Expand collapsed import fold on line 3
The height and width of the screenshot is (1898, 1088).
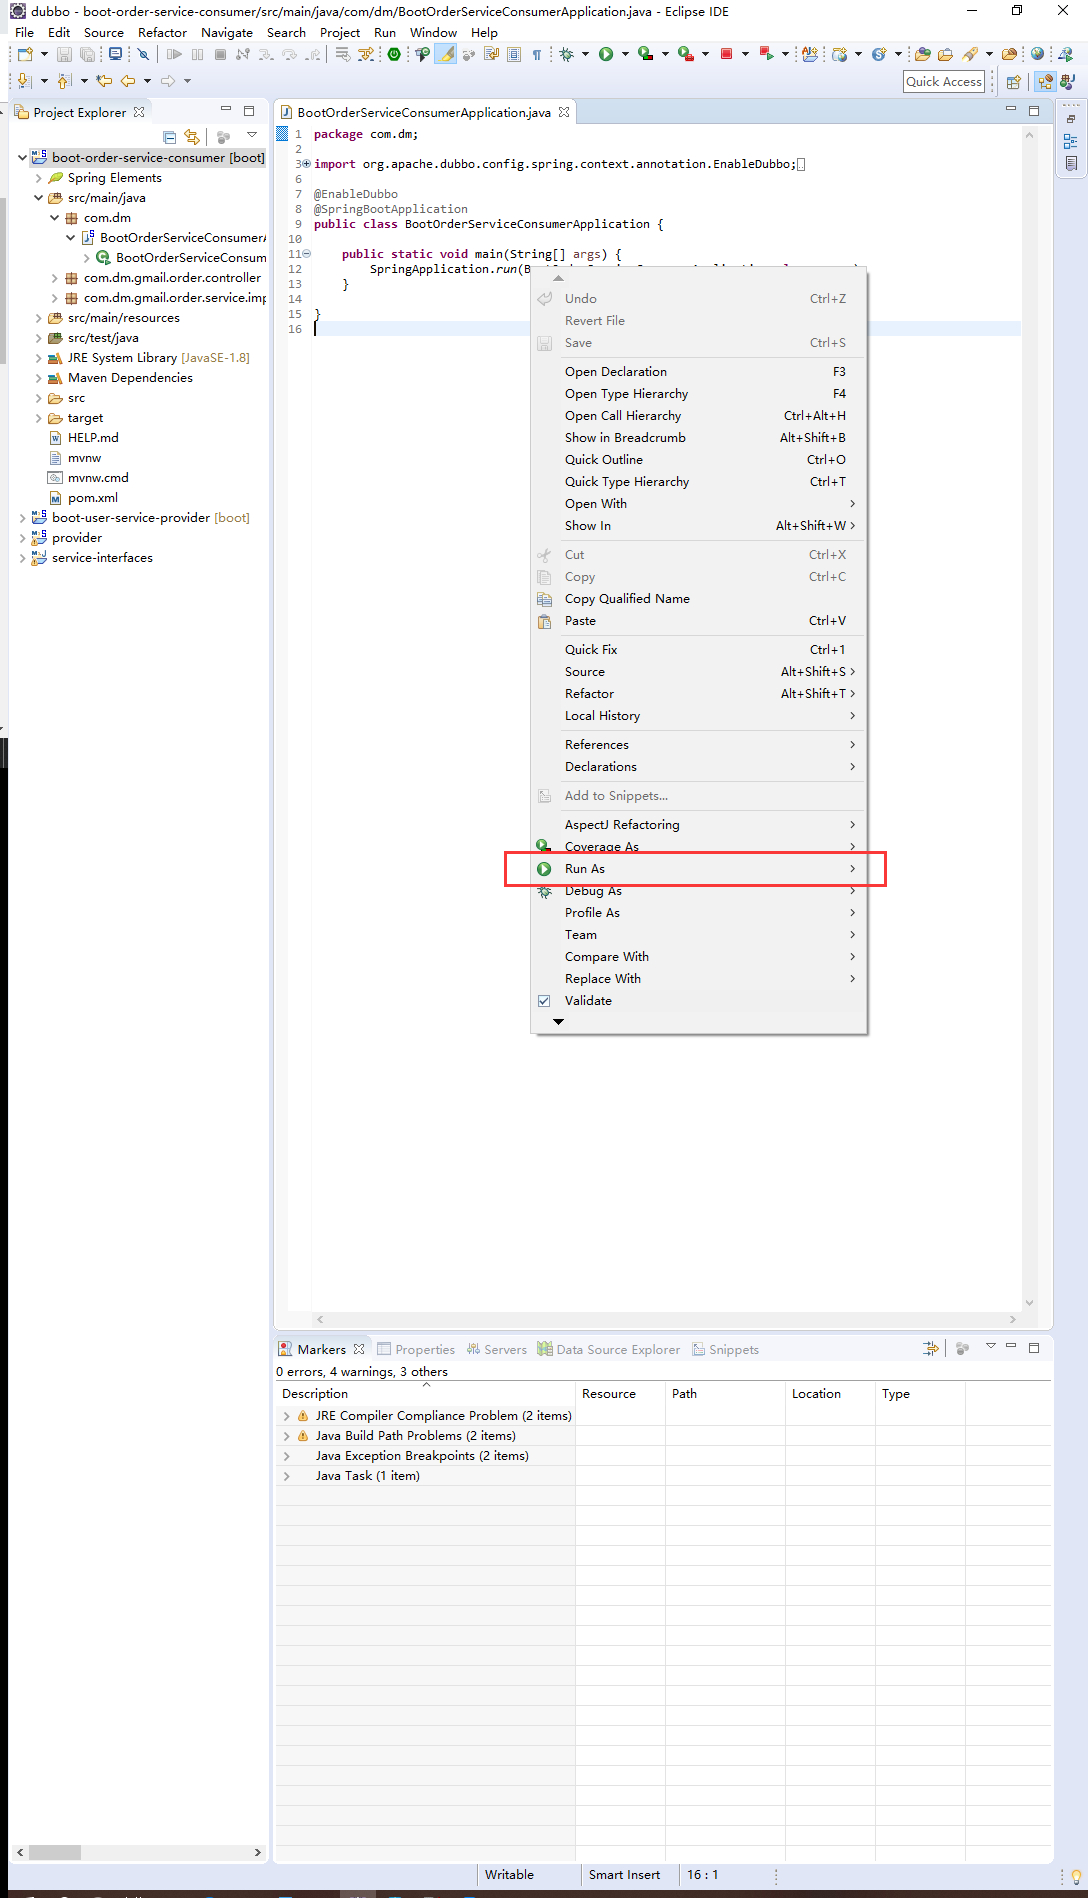coord(306,164)
